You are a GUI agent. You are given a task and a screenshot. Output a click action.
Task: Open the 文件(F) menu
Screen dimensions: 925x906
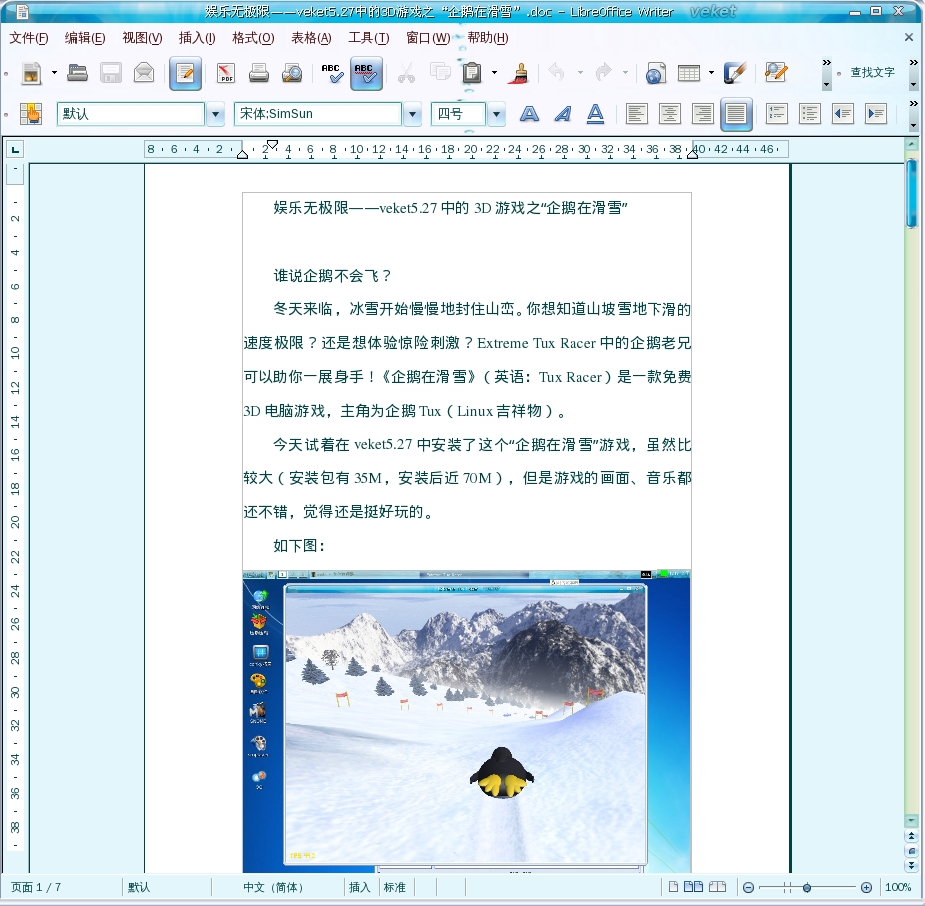(28, 38)
